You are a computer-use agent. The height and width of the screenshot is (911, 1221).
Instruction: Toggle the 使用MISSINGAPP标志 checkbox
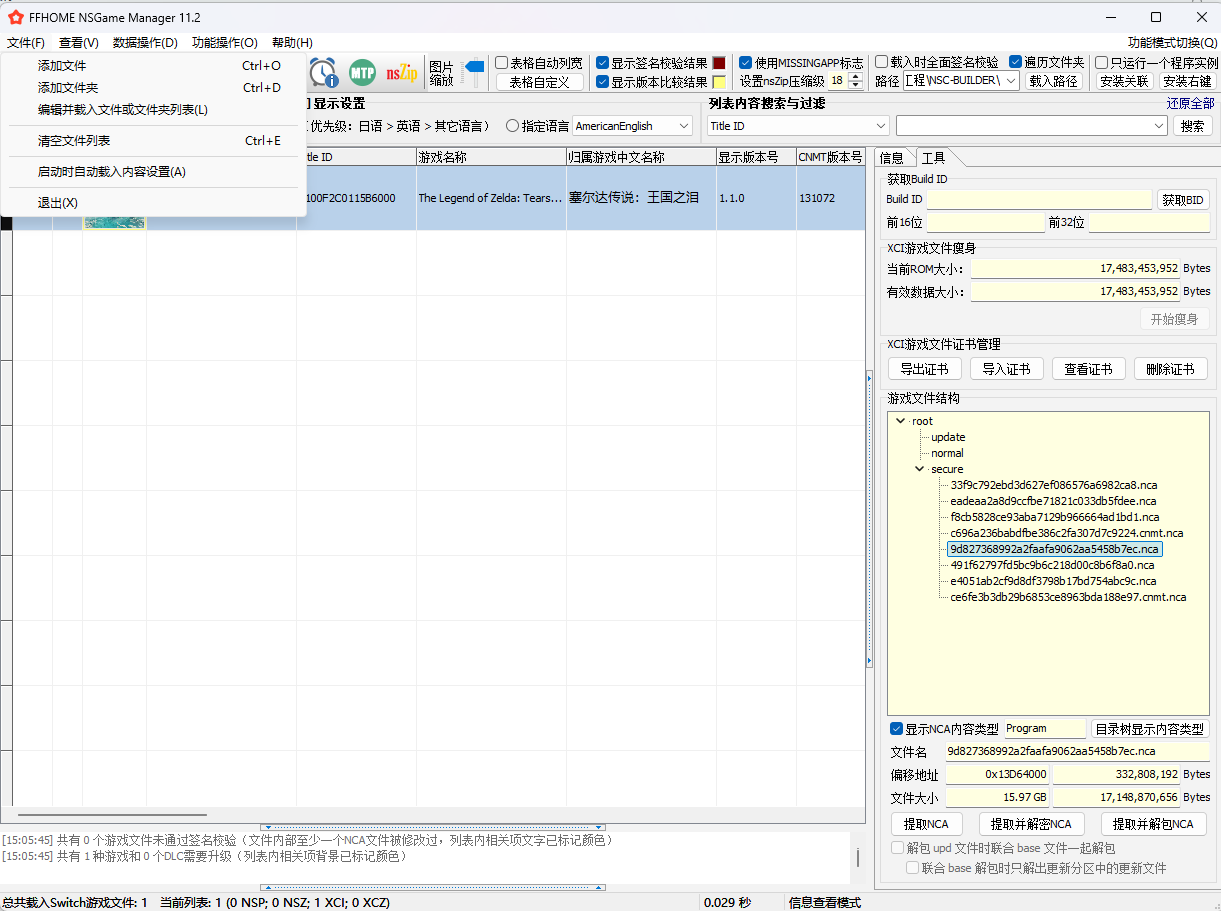(x=745, y=62)
